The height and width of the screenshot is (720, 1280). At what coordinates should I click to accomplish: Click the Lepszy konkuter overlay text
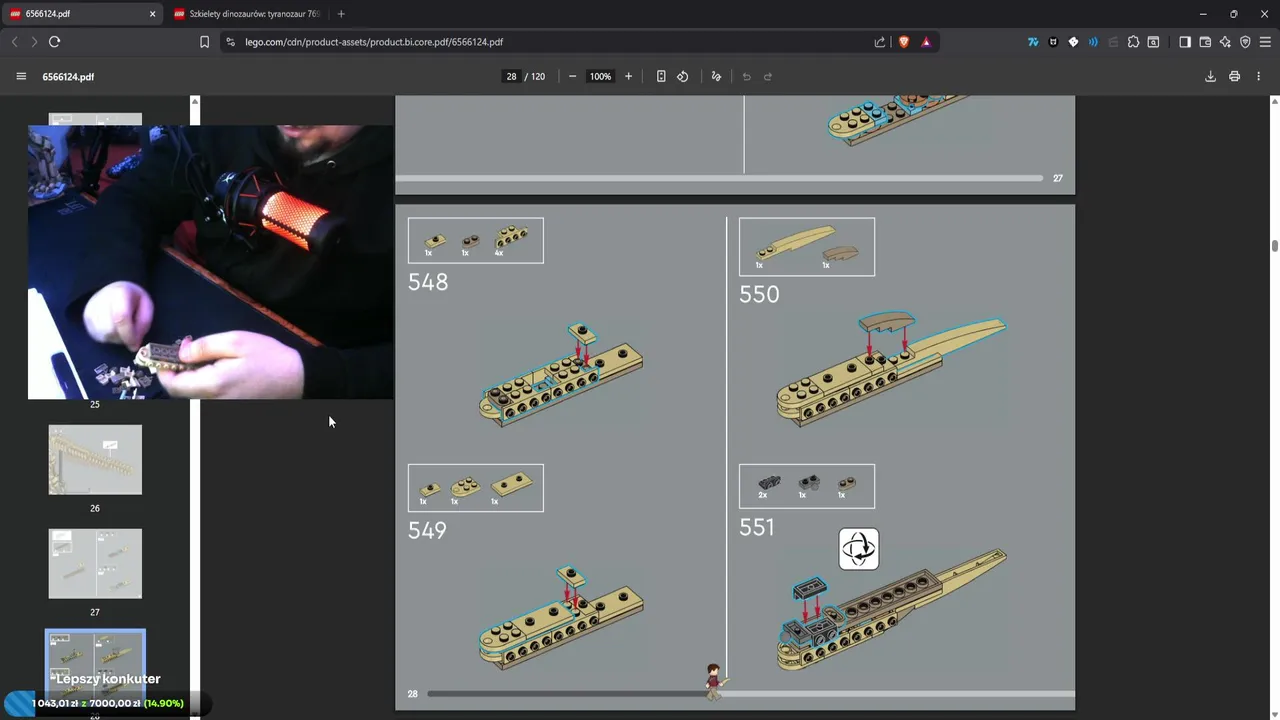click(108, 679)
